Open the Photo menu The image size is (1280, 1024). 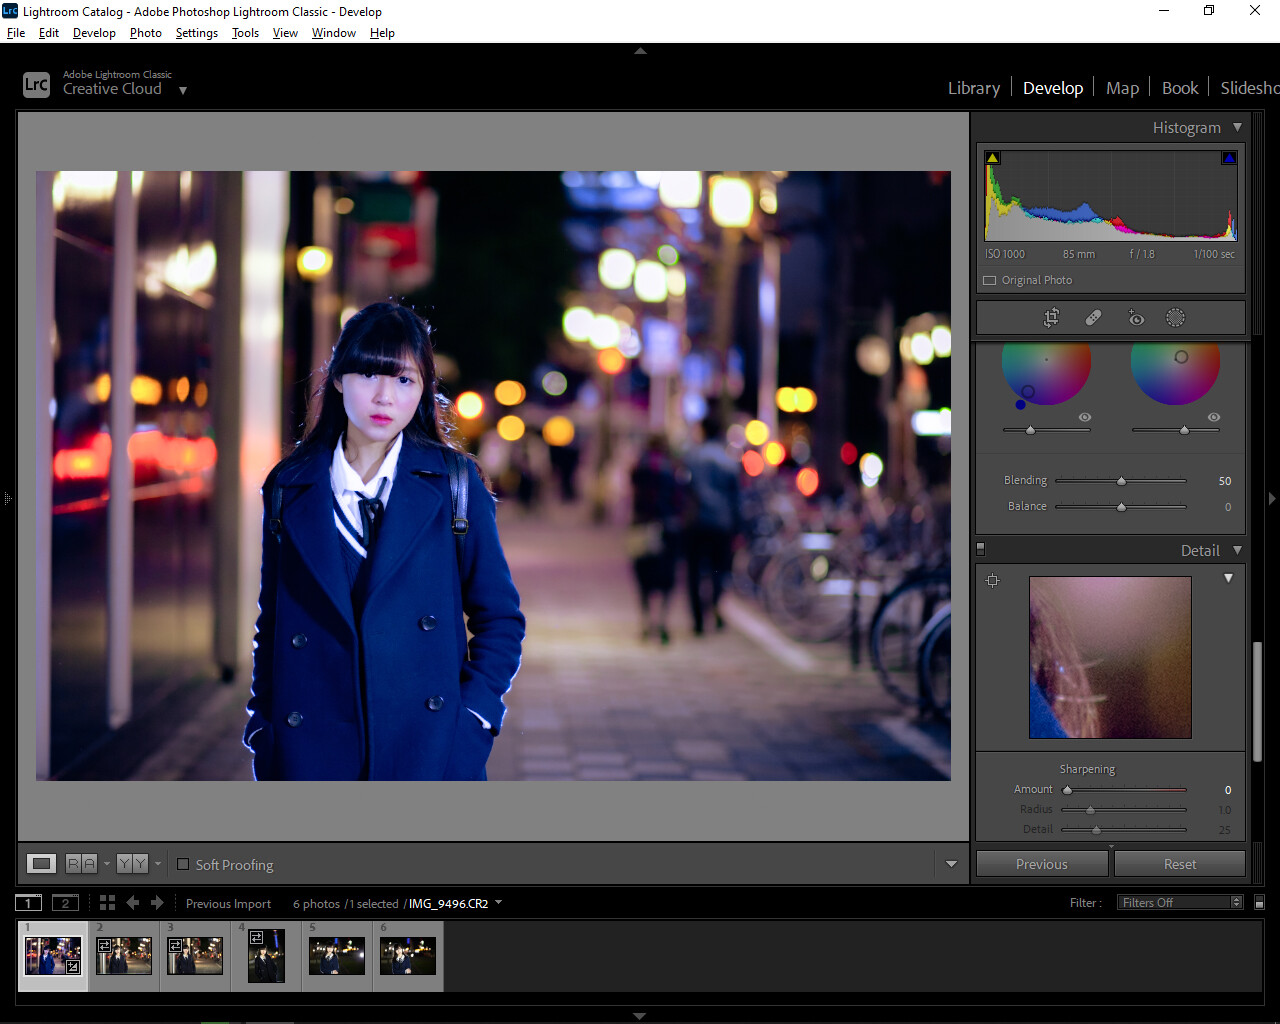point(145,33)
